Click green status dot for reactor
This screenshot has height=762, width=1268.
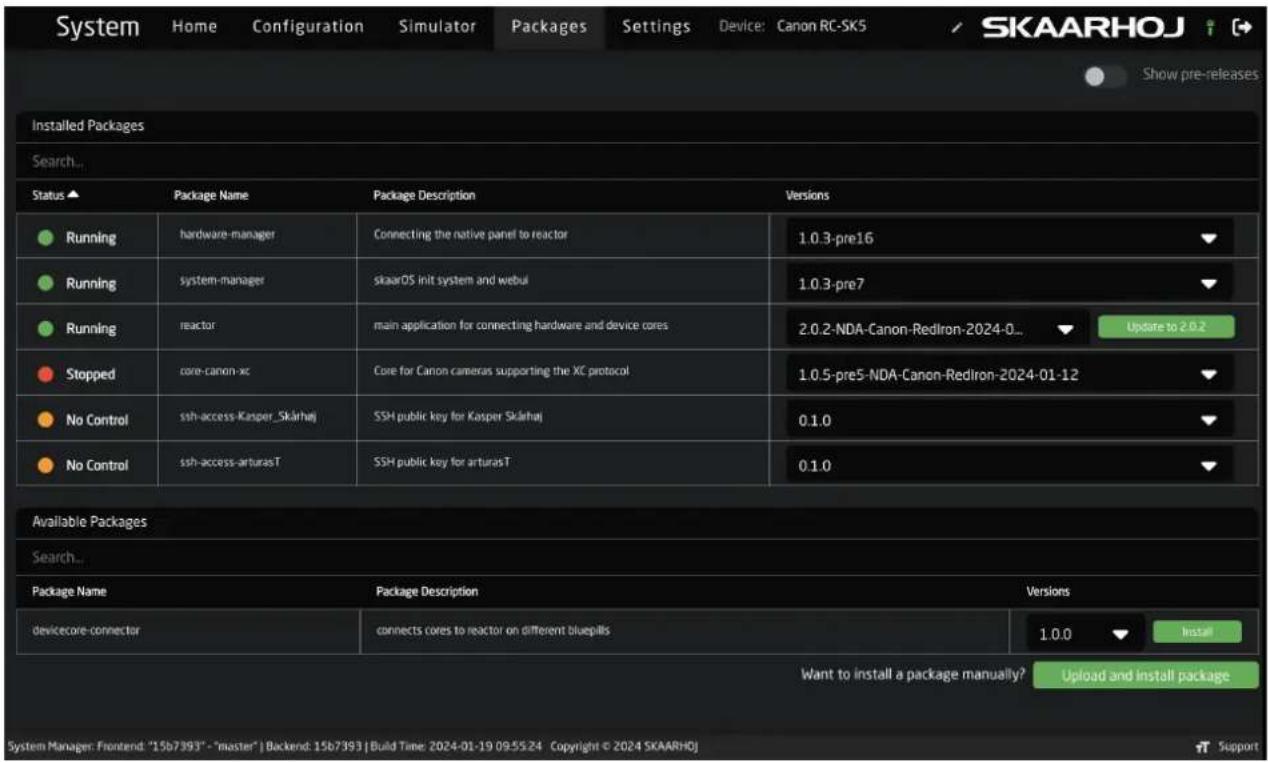click(45, 328)
